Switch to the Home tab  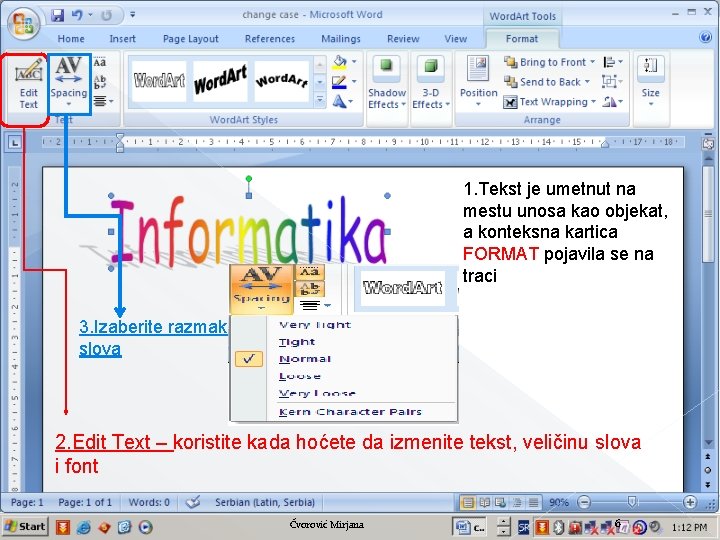(71, 39)
